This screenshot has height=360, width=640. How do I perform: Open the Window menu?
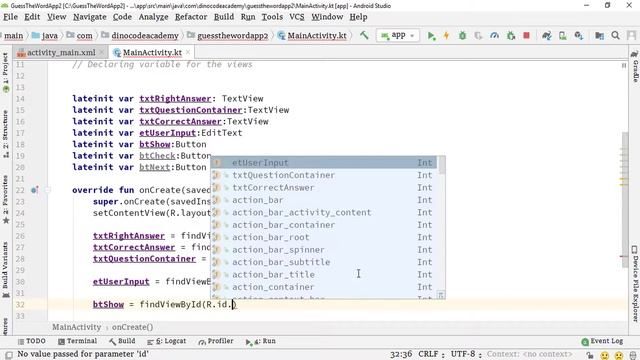tap(327, 17)
